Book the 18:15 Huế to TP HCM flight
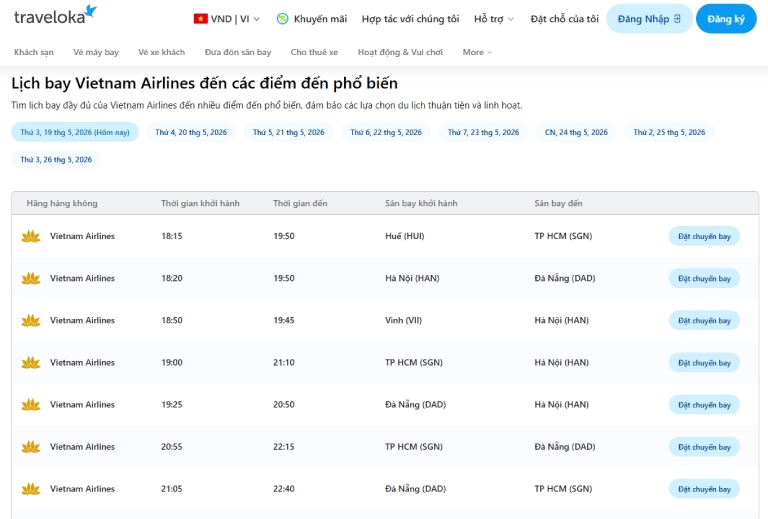Screen dimensions: 768x519 [x=704, y=236]
